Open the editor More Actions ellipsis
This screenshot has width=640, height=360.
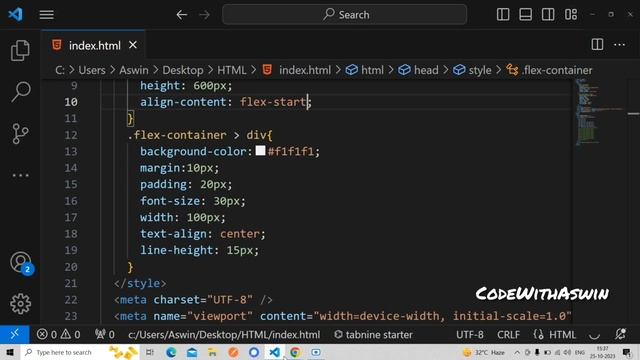click(620, 44)
